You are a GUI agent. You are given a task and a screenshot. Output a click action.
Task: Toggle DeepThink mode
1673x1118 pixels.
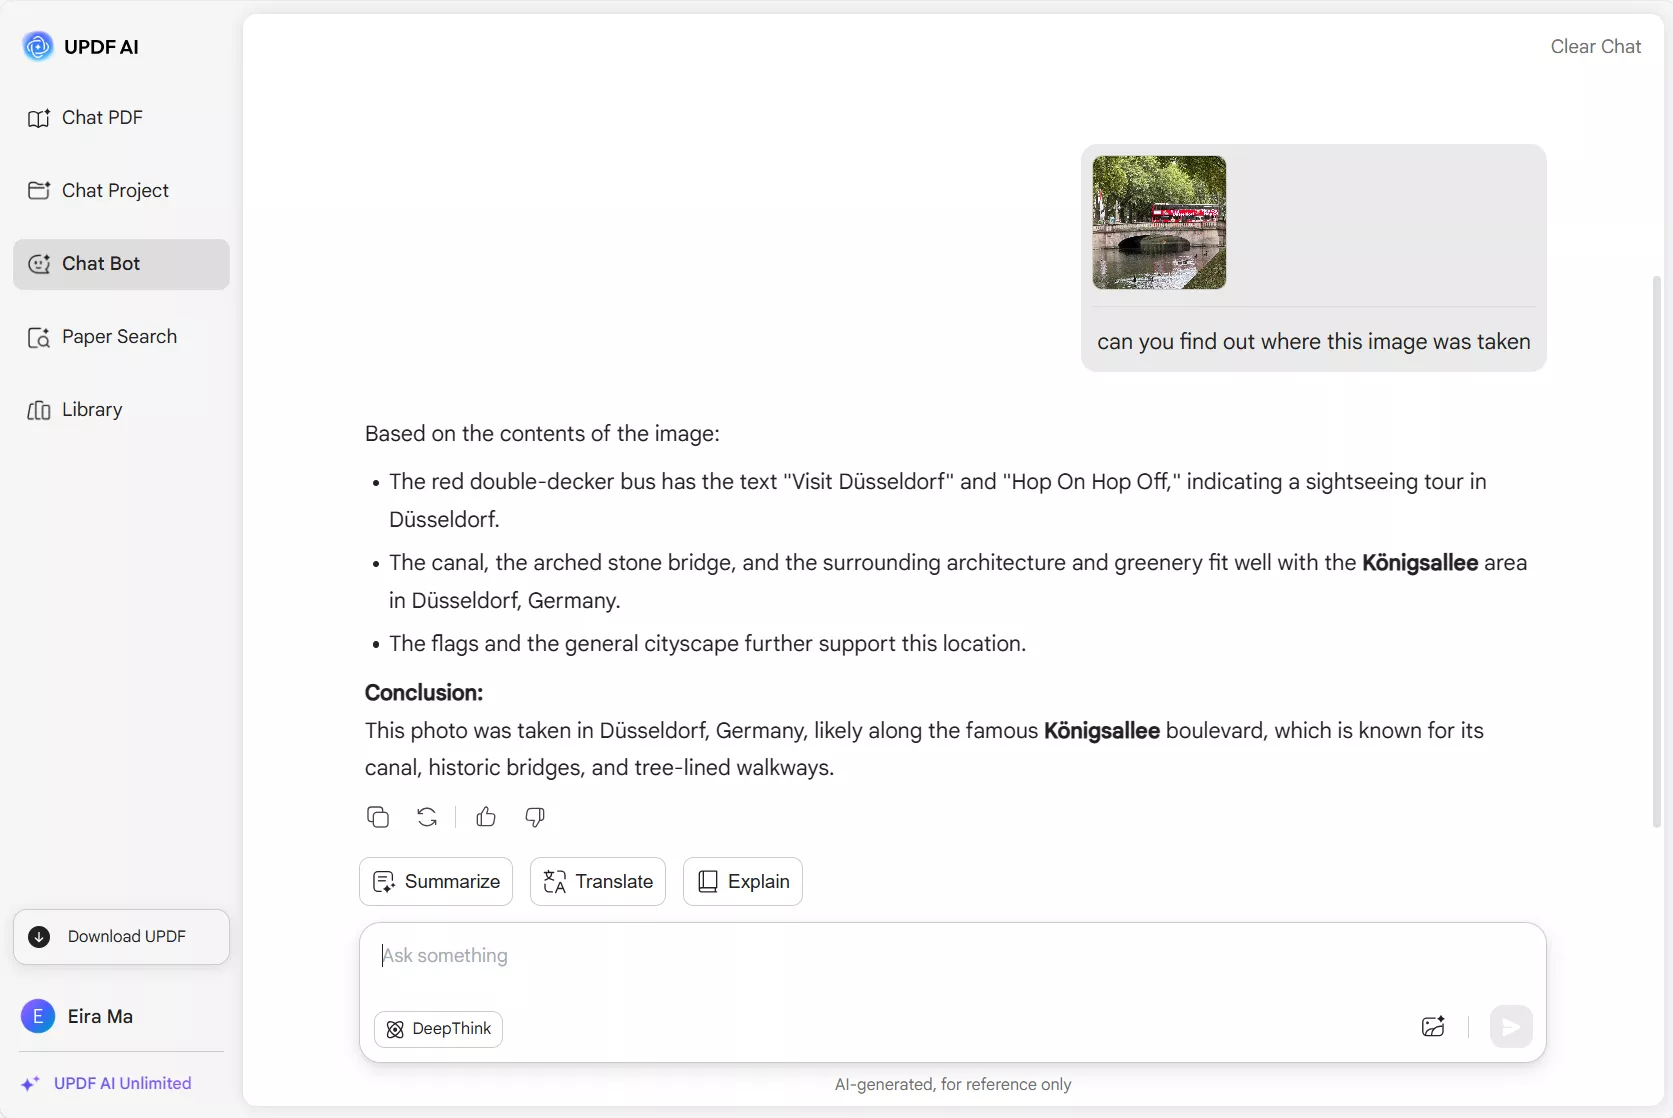point(438,1029)
